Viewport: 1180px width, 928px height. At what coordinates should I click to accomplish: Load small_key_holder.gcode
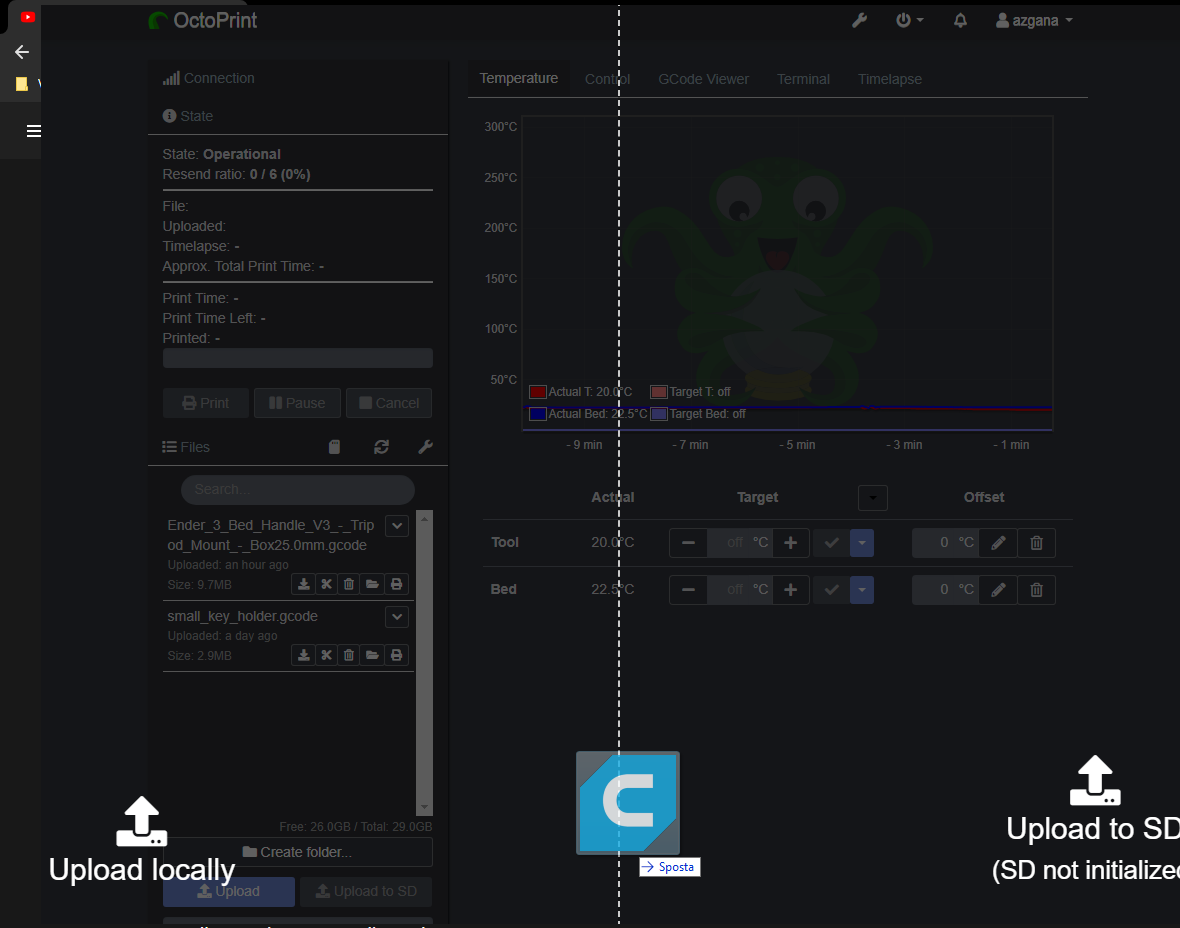click(373, 655)
